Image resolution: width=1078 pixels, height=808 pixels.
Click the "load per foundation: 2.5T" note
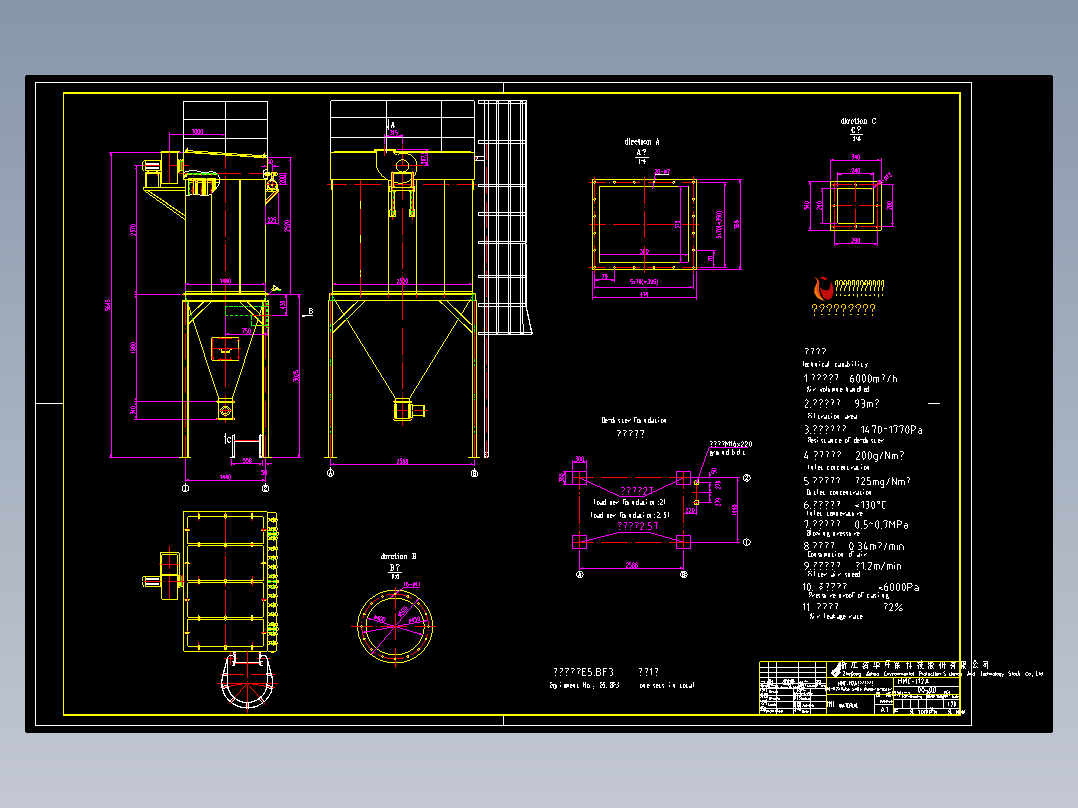coord(629,515)
